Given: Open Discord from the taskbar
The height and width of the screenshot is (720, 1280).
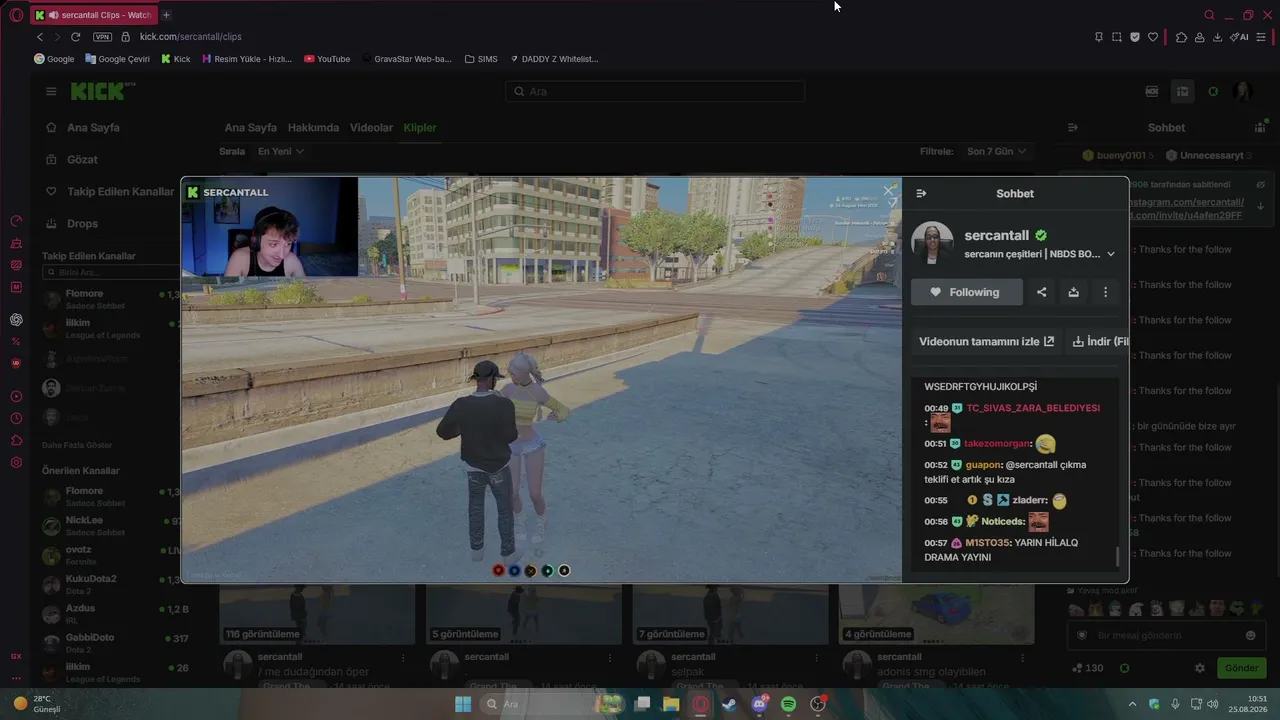Looking at the screenshot, I should tap(759, 704).
